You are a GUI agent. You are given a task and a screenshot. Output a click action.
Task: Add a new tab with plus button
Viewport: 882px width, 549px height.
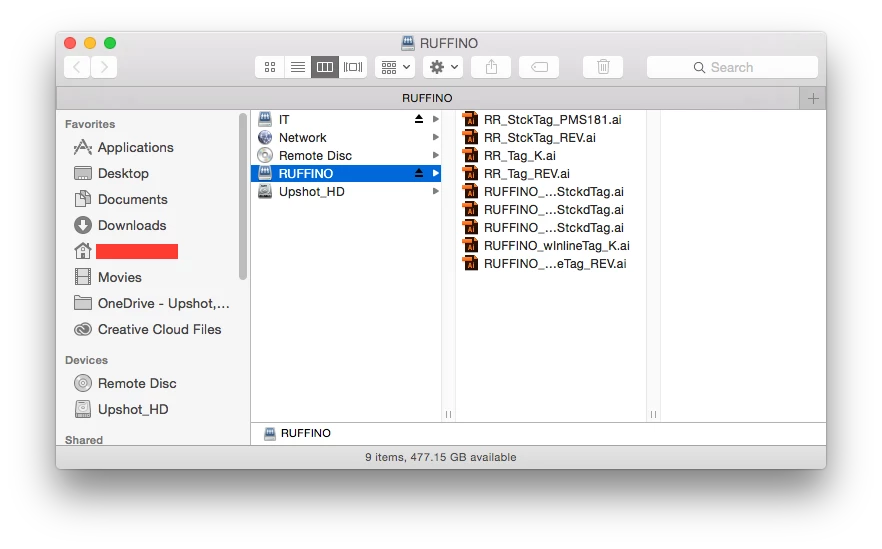(x=813, y=98)
